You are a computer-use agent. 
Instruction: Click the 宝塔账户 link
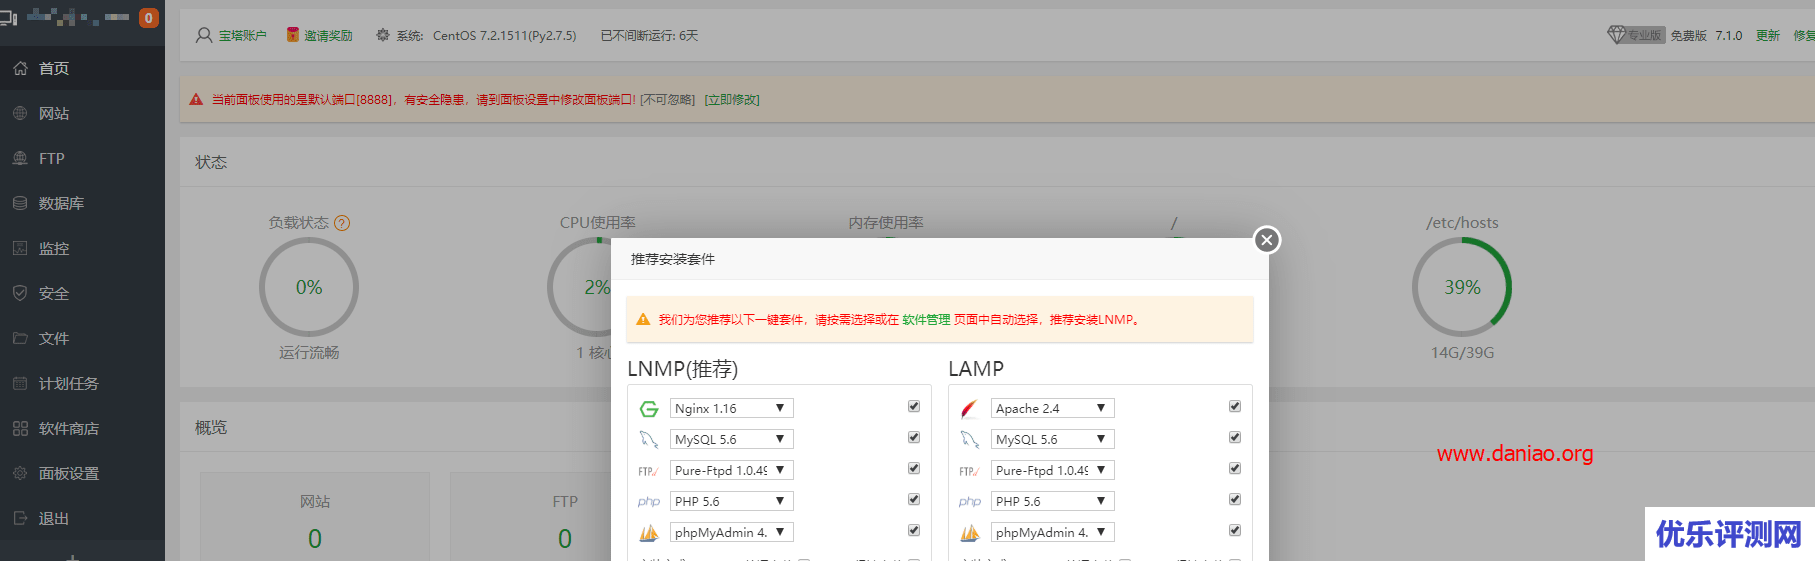pyautogui.click(x=243, y=35)
